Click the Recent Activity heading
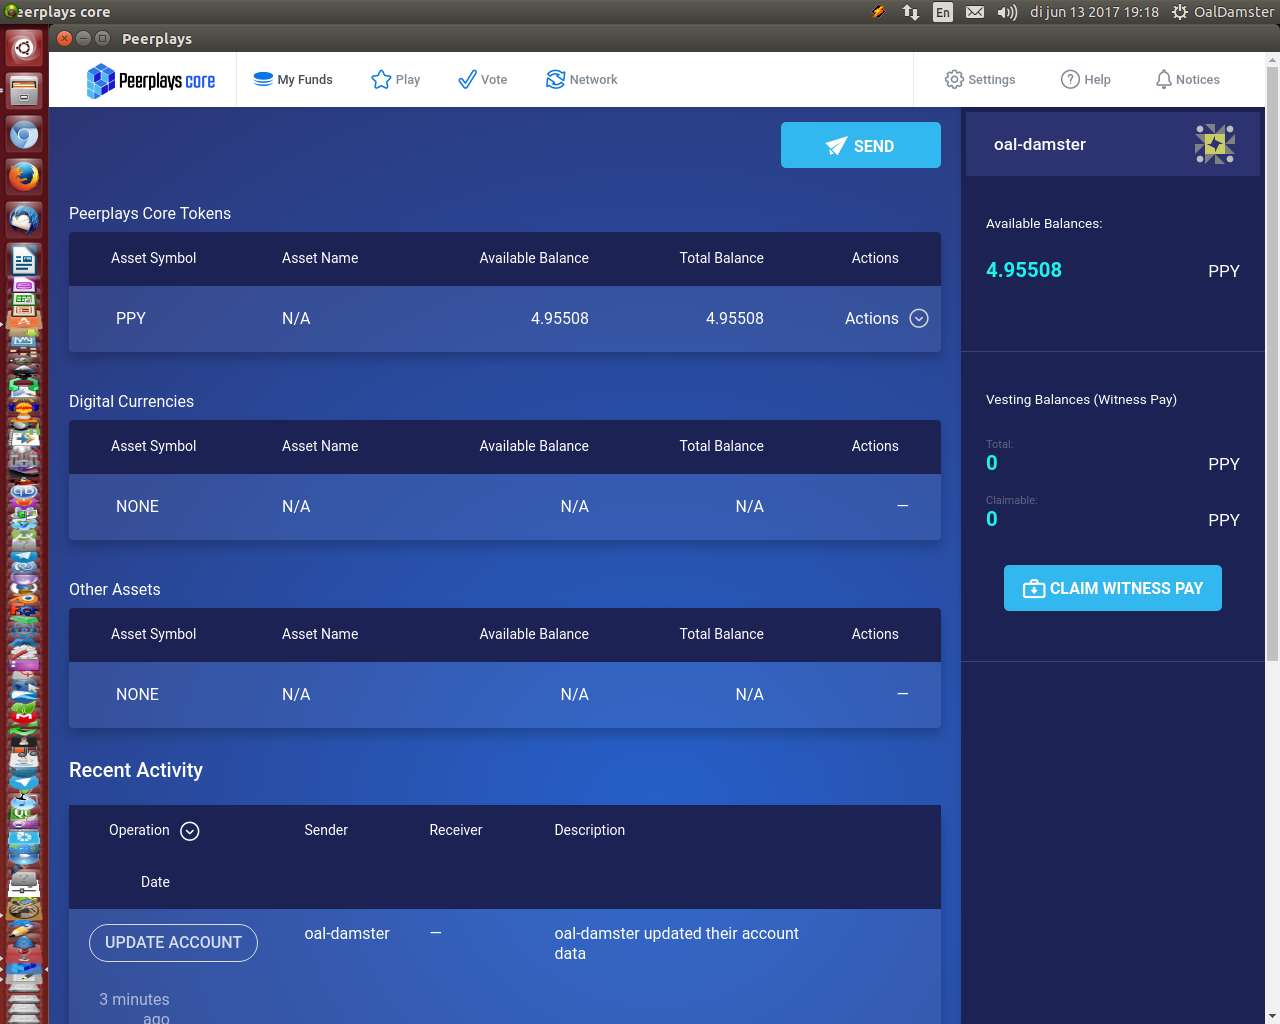The height and width of the screenshot is (1024, 1280). click(x=136, y=770)
